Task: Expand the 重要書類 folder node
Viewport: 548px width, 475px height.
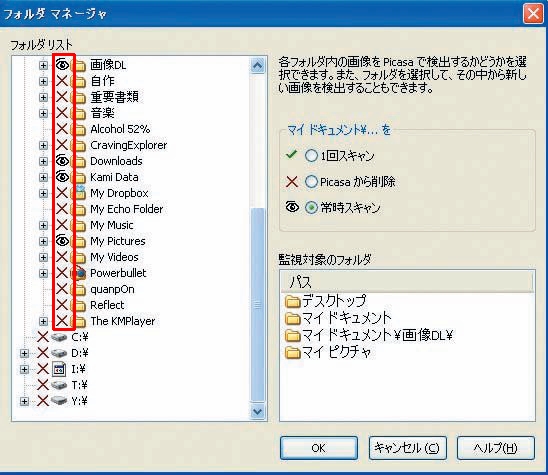Action: point(43,97)
